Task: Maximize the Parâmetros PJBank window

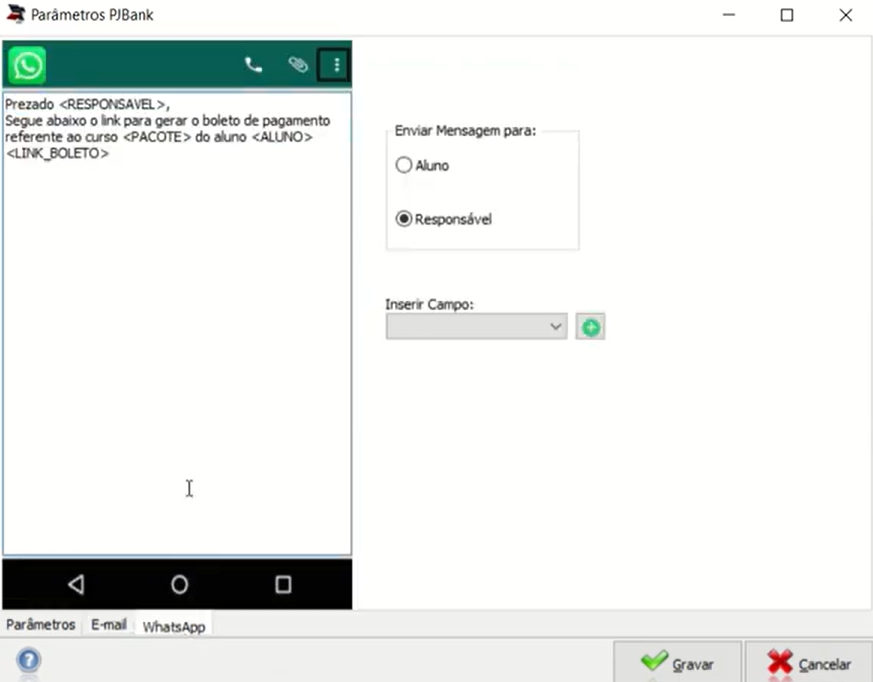Action: pyautogui.click(x=787, y=15)
